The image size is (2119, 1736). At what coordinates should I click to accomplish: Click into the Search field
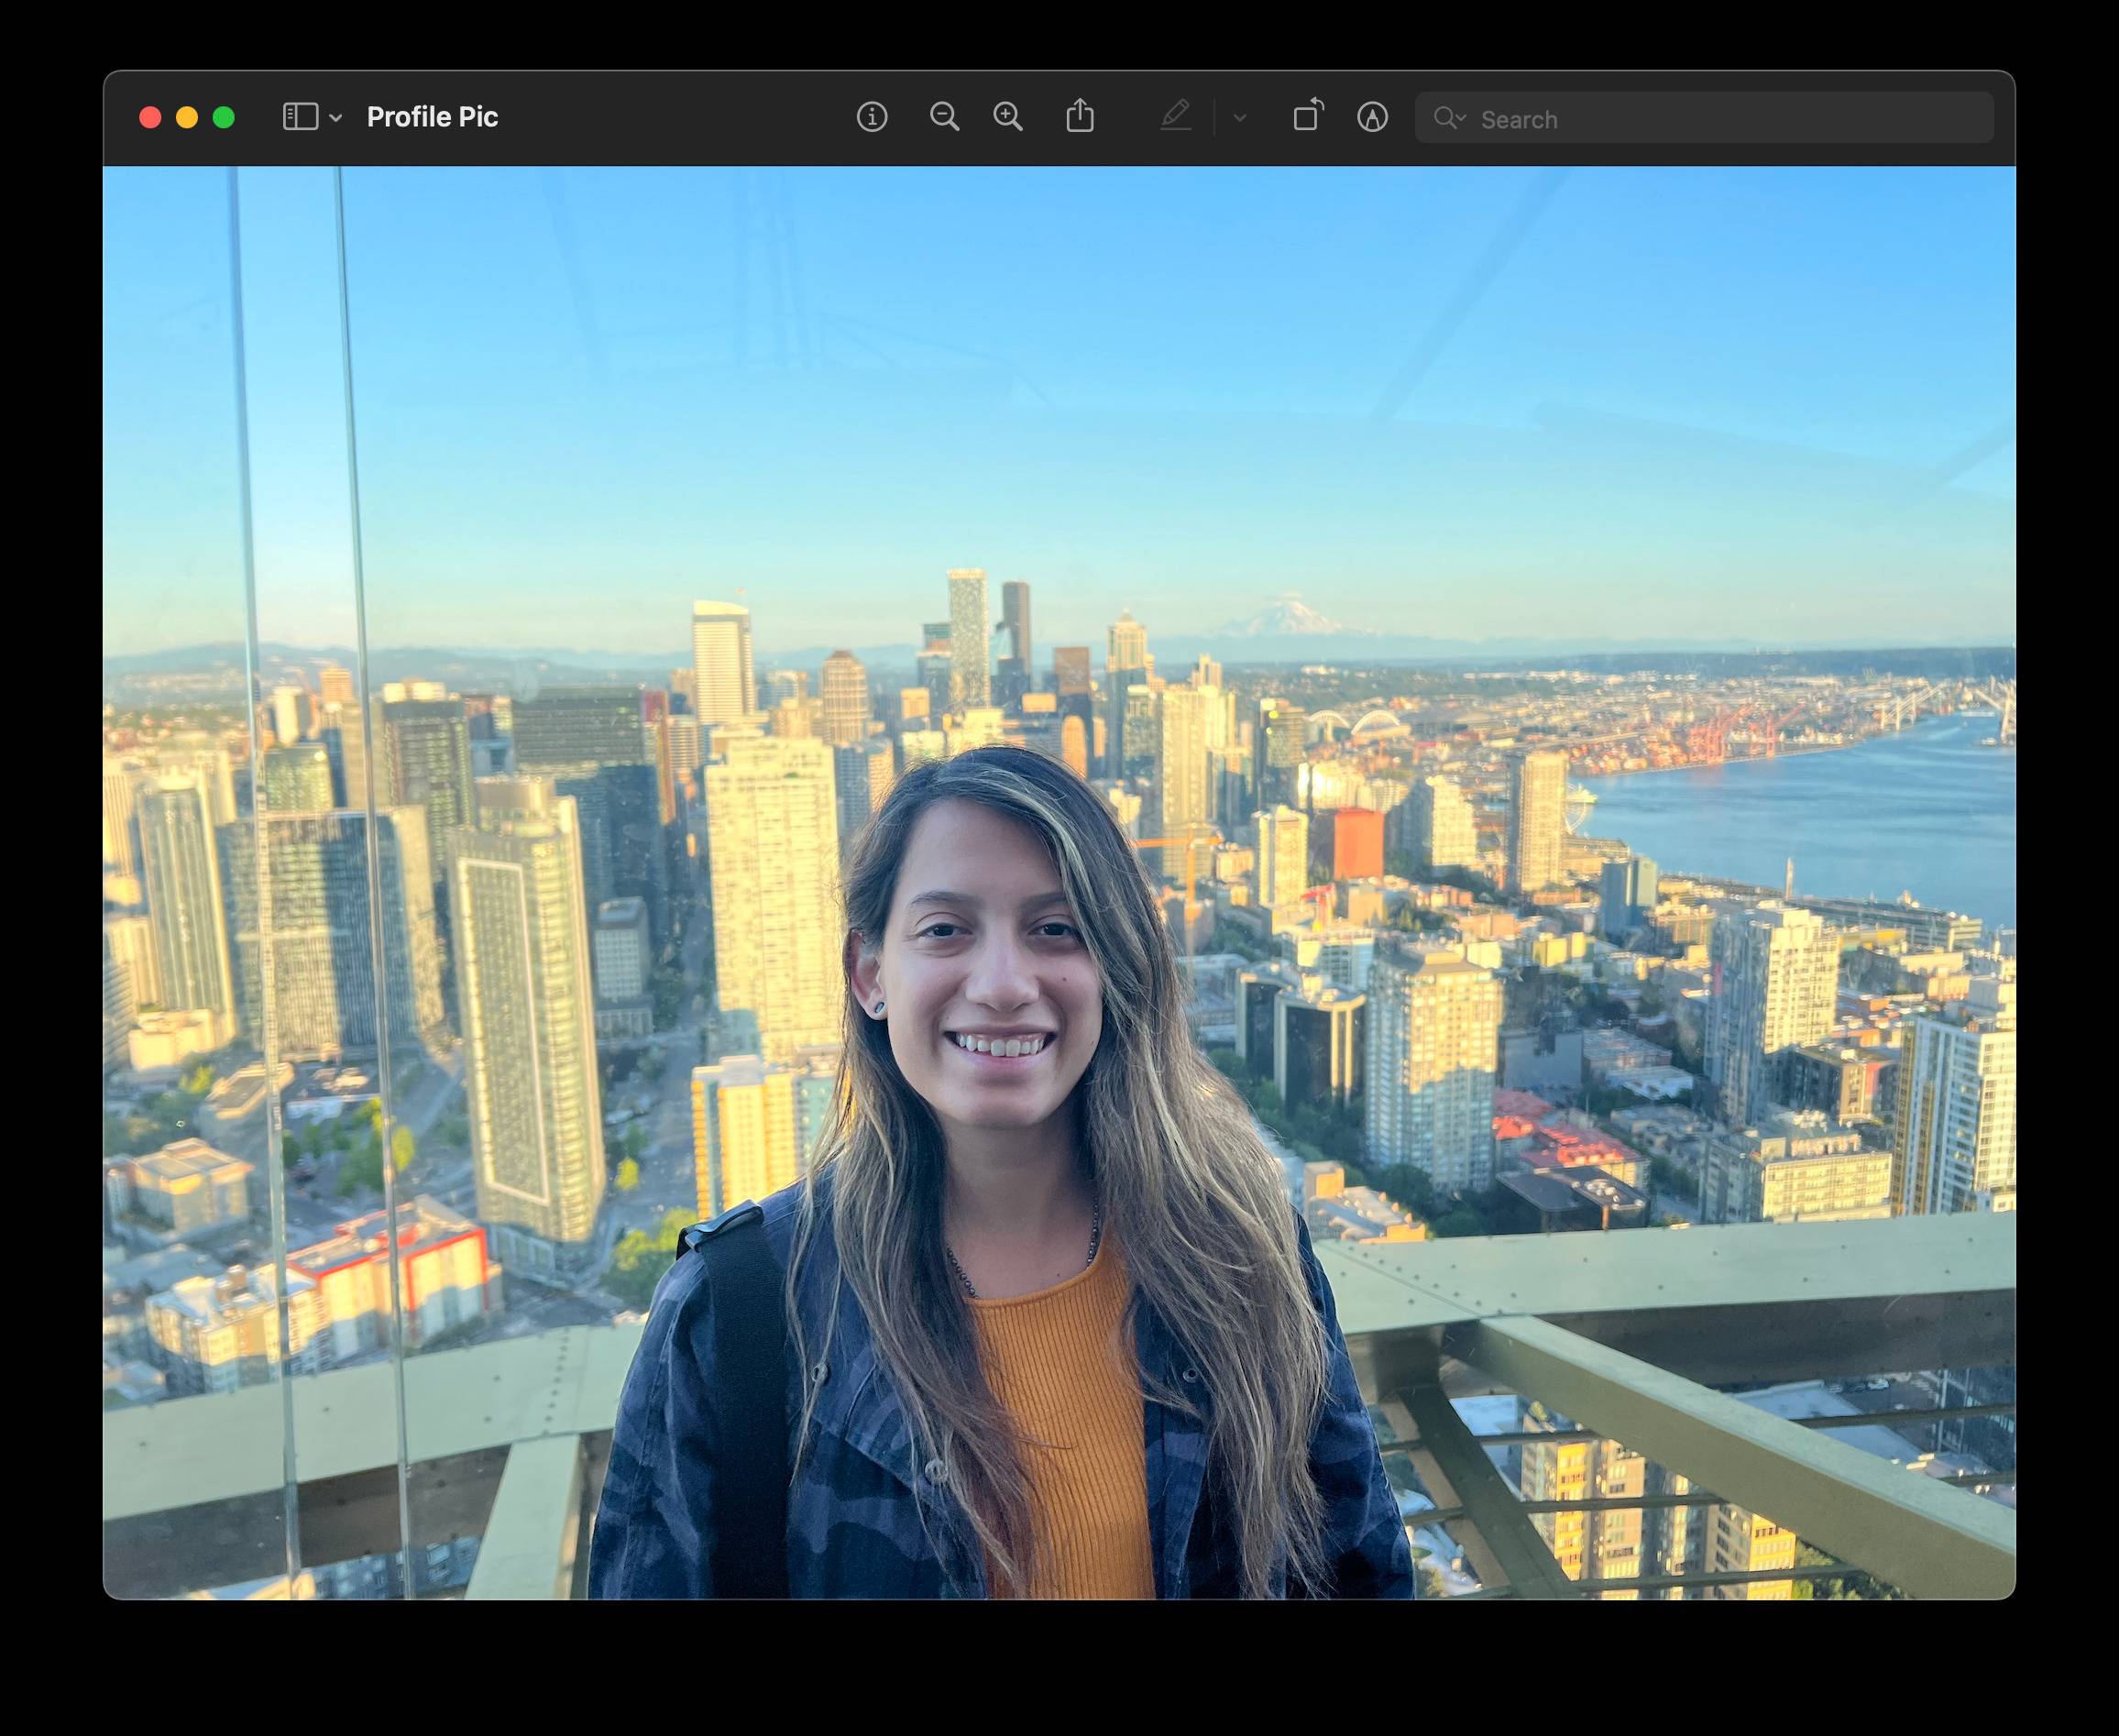coord(1704,118)
